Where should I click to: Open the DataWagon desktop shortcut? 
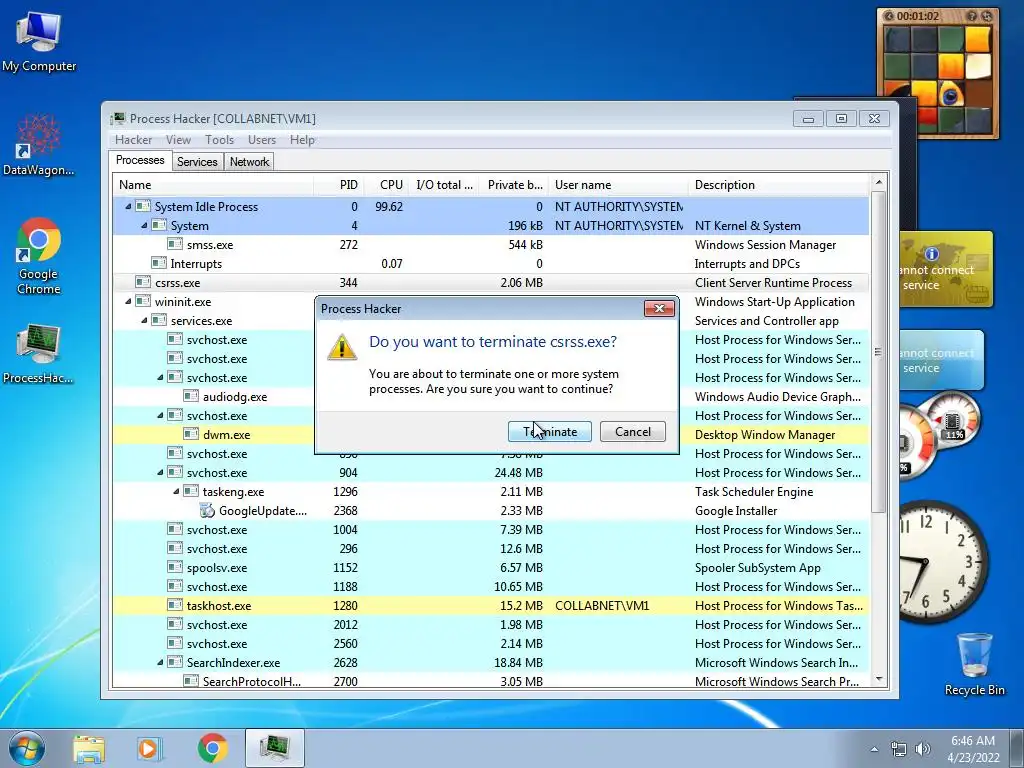point(39,145)
